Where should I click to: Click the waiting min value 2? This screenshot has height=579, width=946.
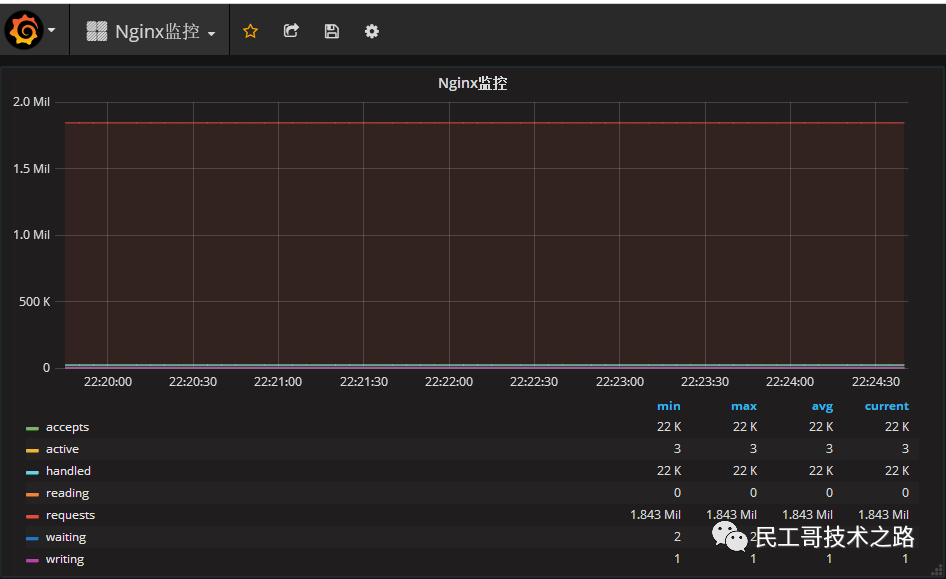[x=677, y=537]
